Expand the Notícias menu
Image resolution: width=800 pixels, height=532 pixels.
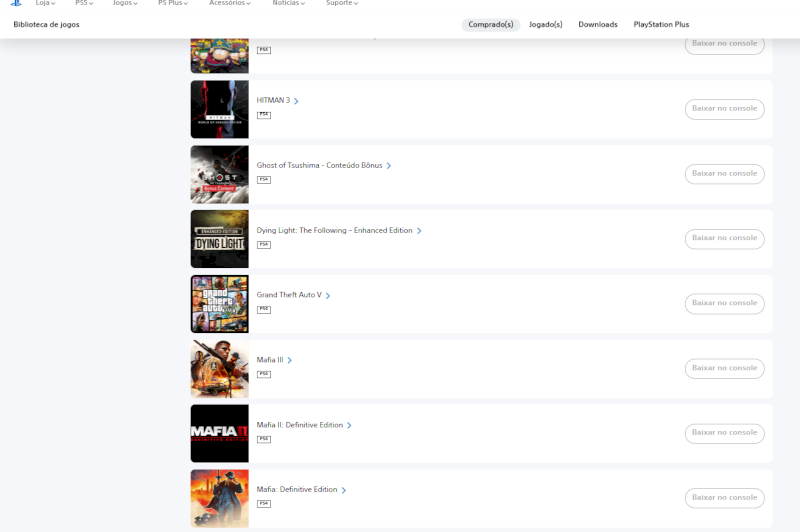(x=289, y=3)
